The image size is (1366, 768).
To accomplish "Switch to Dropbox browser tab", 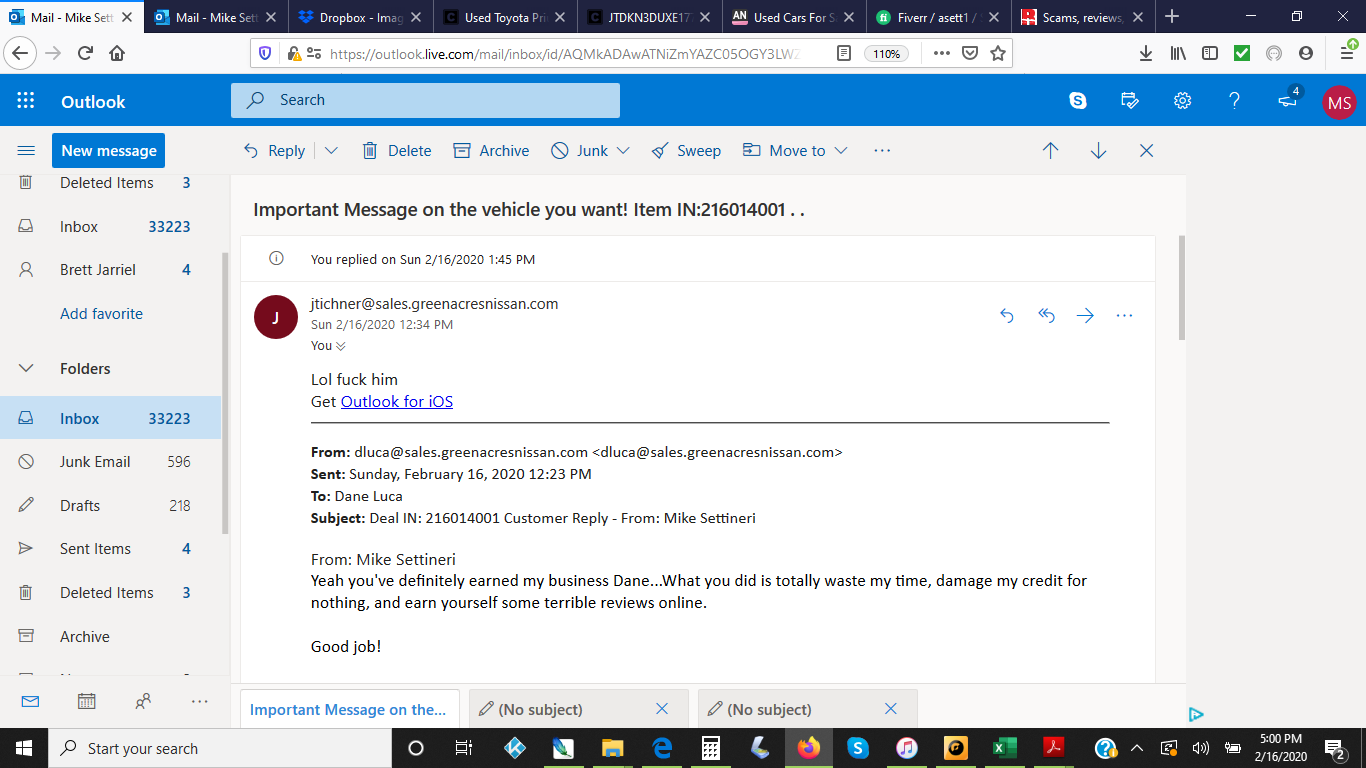I will tap(362, 17).
